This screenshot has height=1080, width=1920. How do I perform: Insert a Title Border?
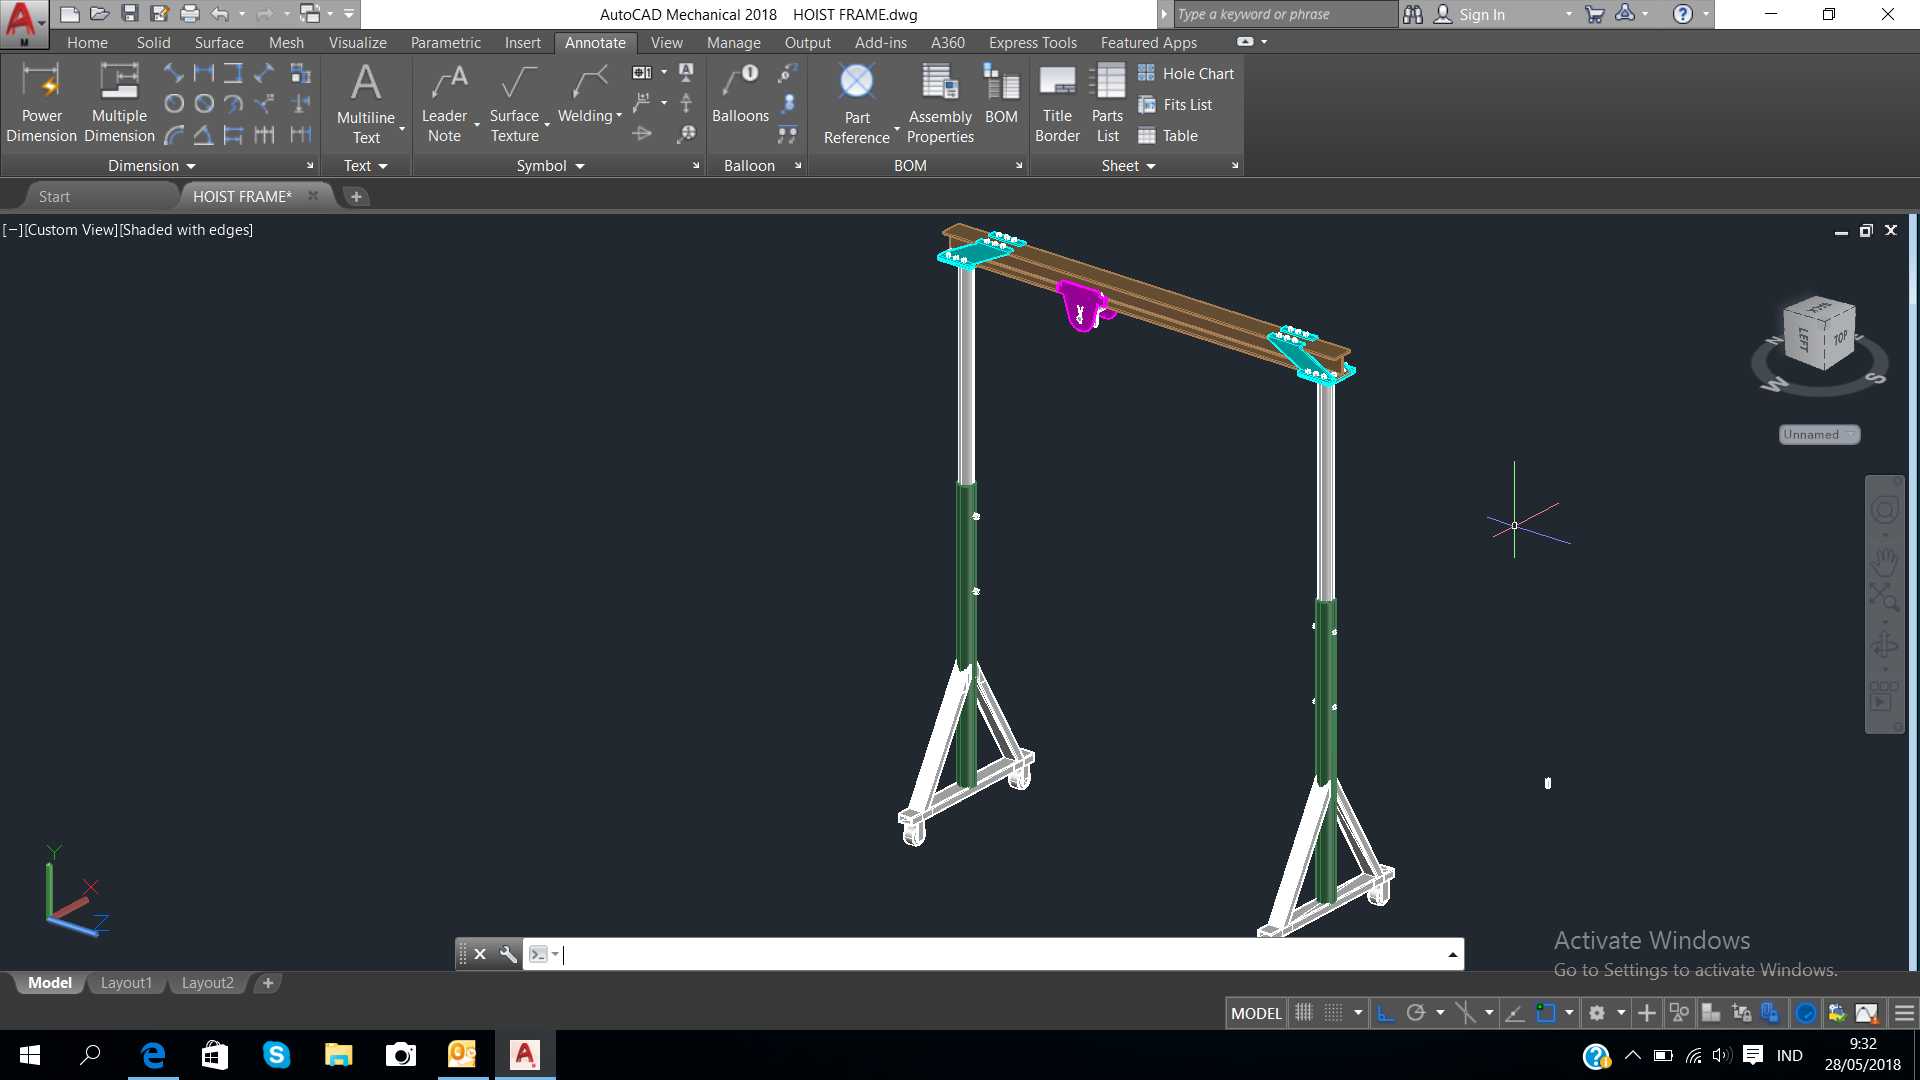click(1057, 103)
